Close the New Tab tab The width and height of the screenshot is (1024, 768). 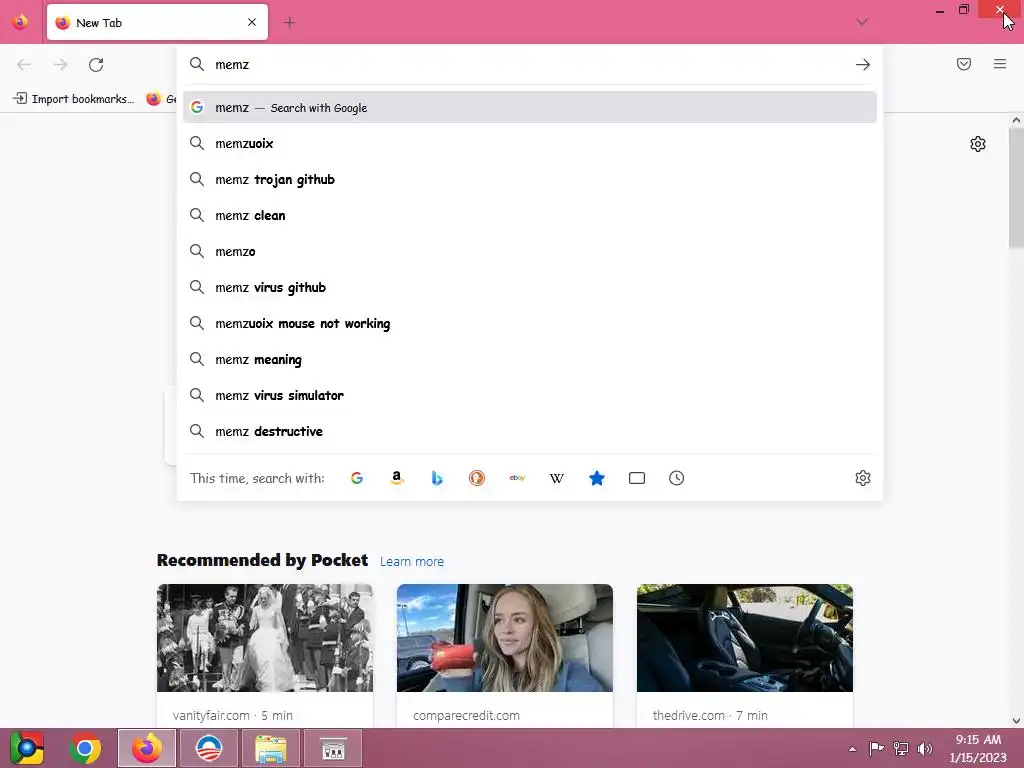(x=252, y=22)
